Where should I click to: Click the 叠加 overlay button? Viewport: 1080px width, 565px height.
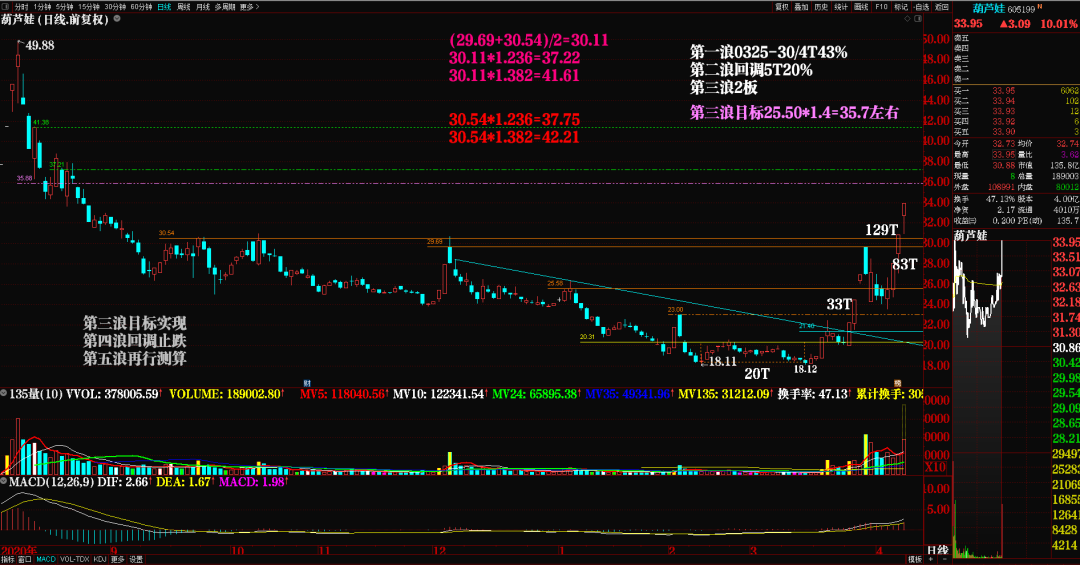click(x=801, y=7)
